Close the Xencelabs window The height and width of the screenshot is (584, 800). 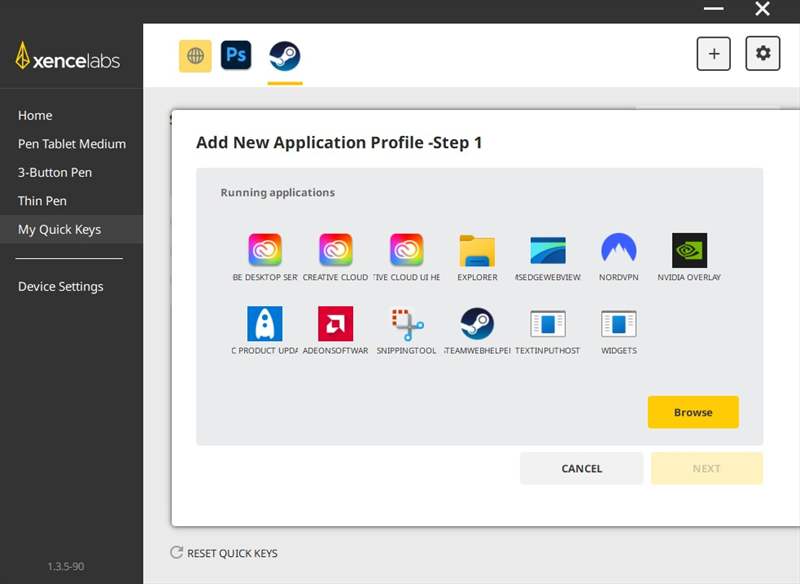pos(762,9)
